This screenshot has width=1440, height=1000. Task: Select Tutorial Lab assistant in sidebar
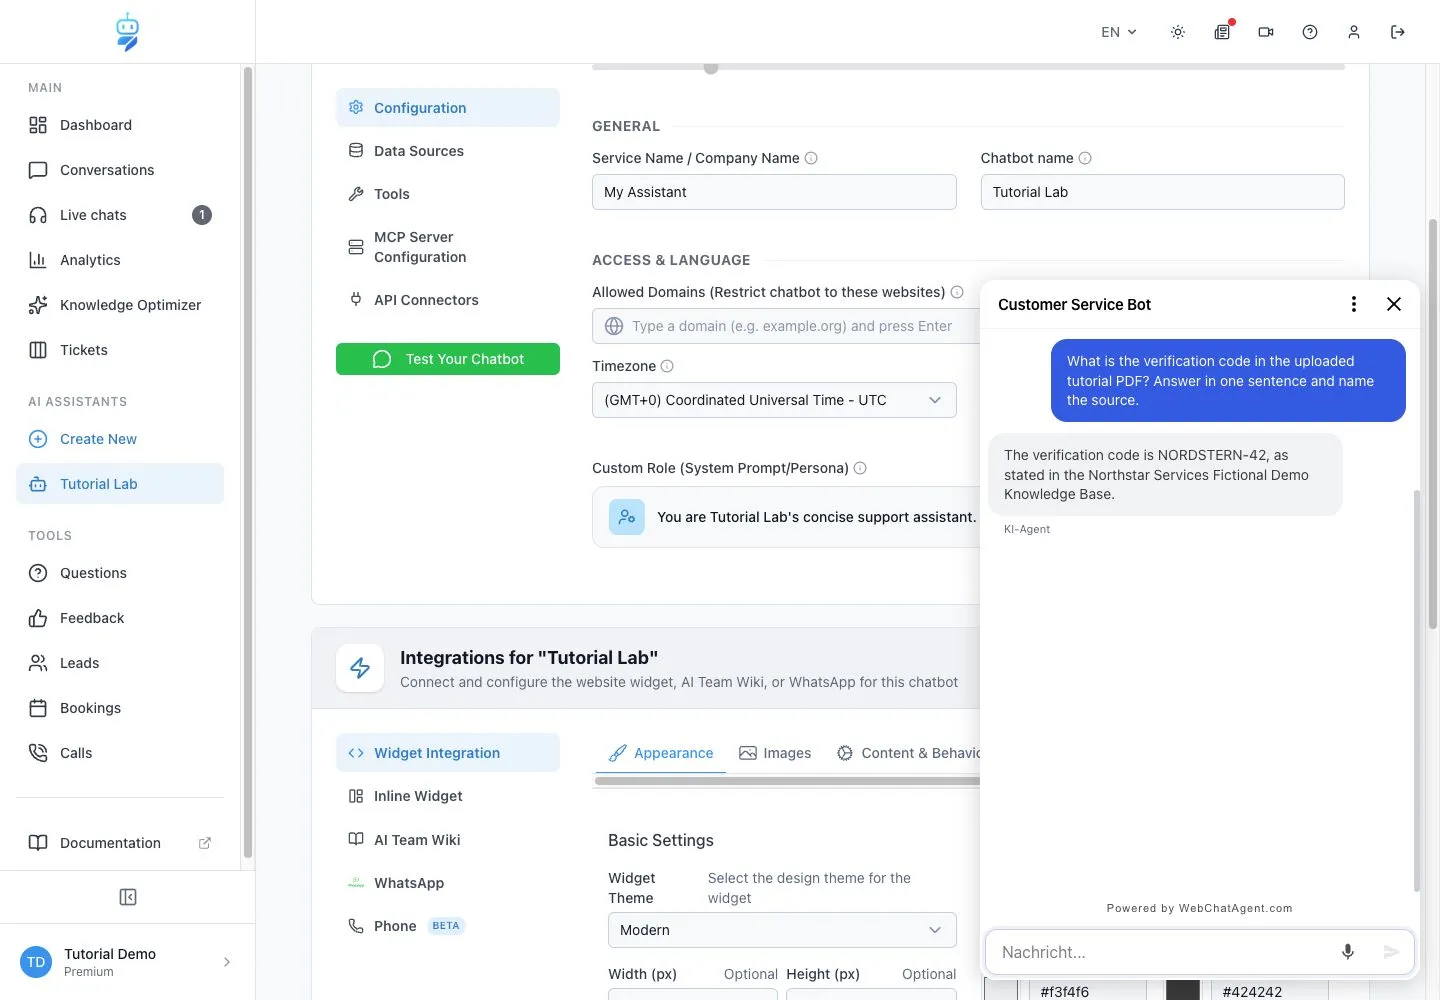click(x=120, y=484)
